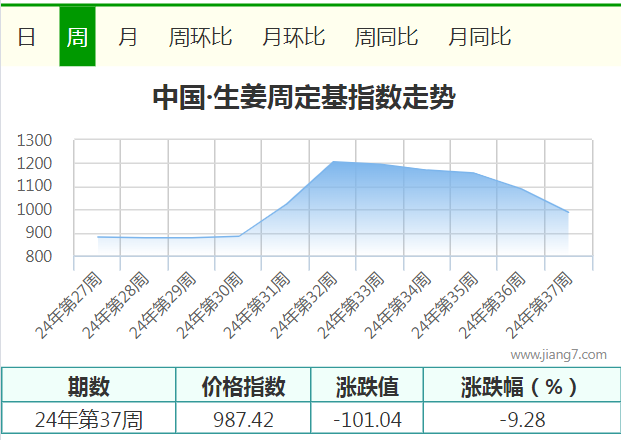Click x-axis label 24年第35周

point(445,306)
